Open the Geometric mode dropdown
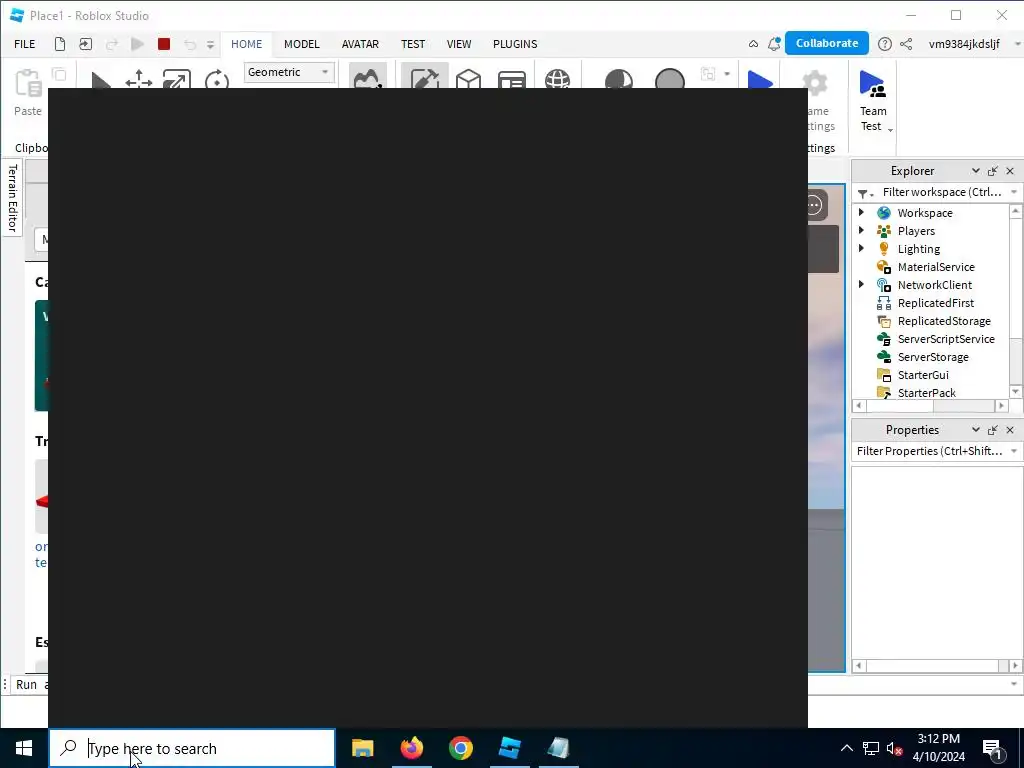This screenshot has width=1024, height=768. [289, 72]
